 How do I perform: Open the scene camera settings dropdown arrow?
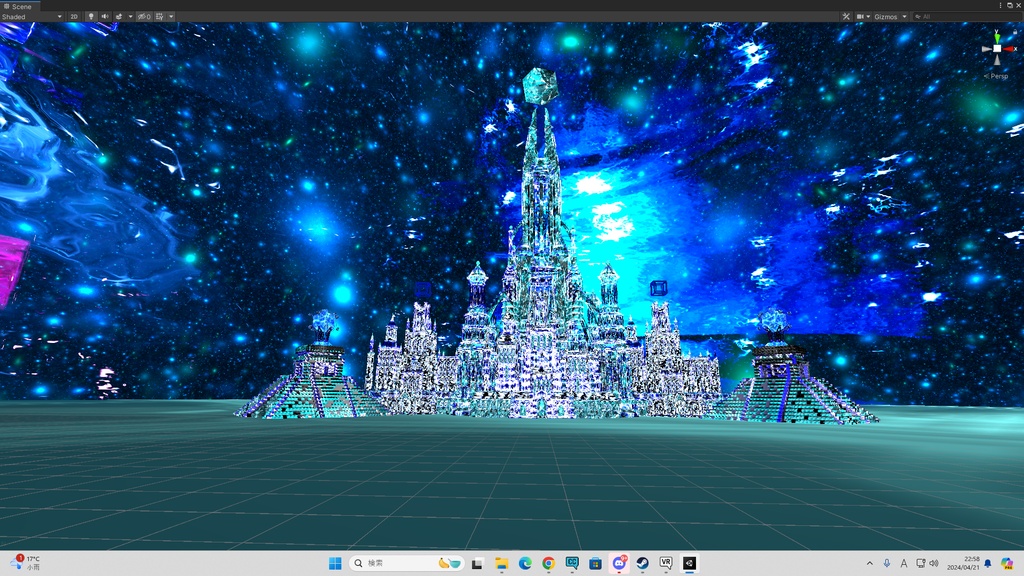point(869,16)
